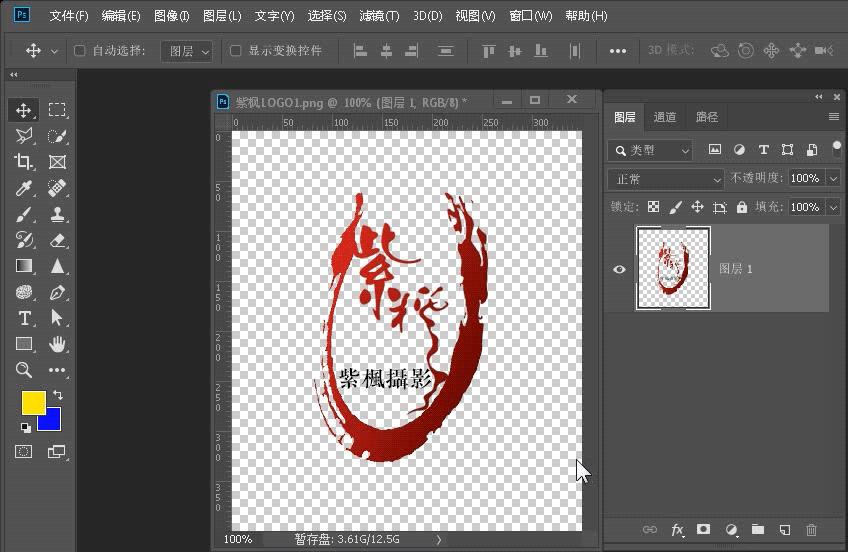Filter layers by adjustment layers icon
This screenshot has width=848, height=552.
point(739,150)
